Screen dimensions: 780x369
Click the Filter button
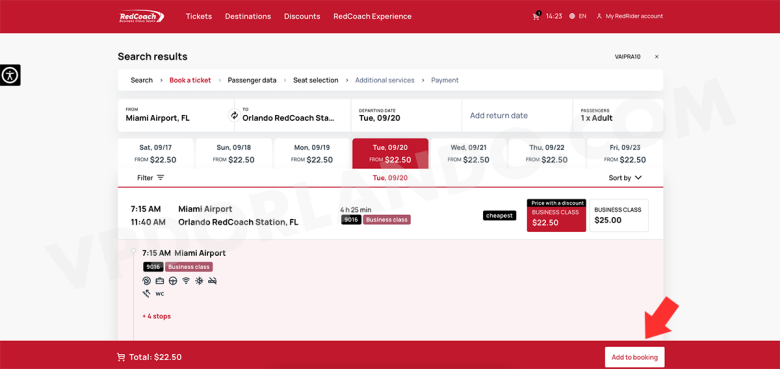(151, 178)
